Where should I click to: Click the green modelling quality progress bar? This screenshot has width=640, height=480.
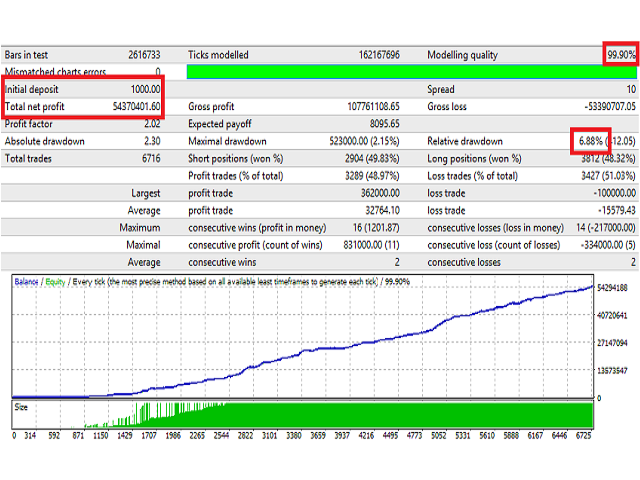[x=411, y=72]
